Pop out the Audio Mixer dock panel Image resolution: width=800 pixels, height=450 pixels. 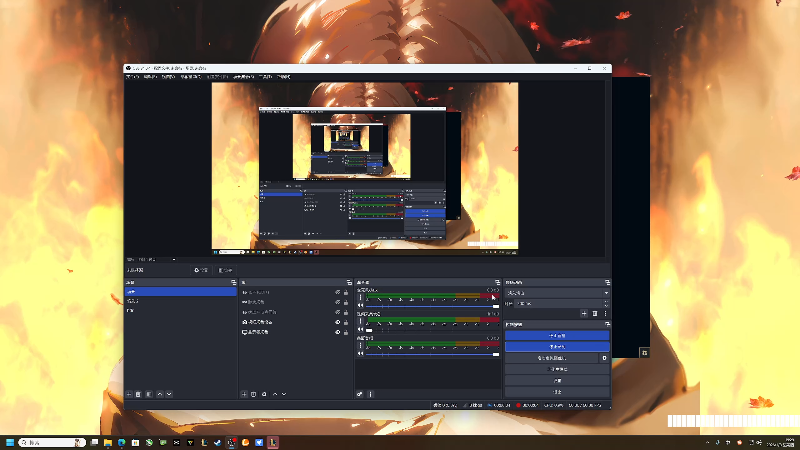pyautogui.click(x=497, y=283)
